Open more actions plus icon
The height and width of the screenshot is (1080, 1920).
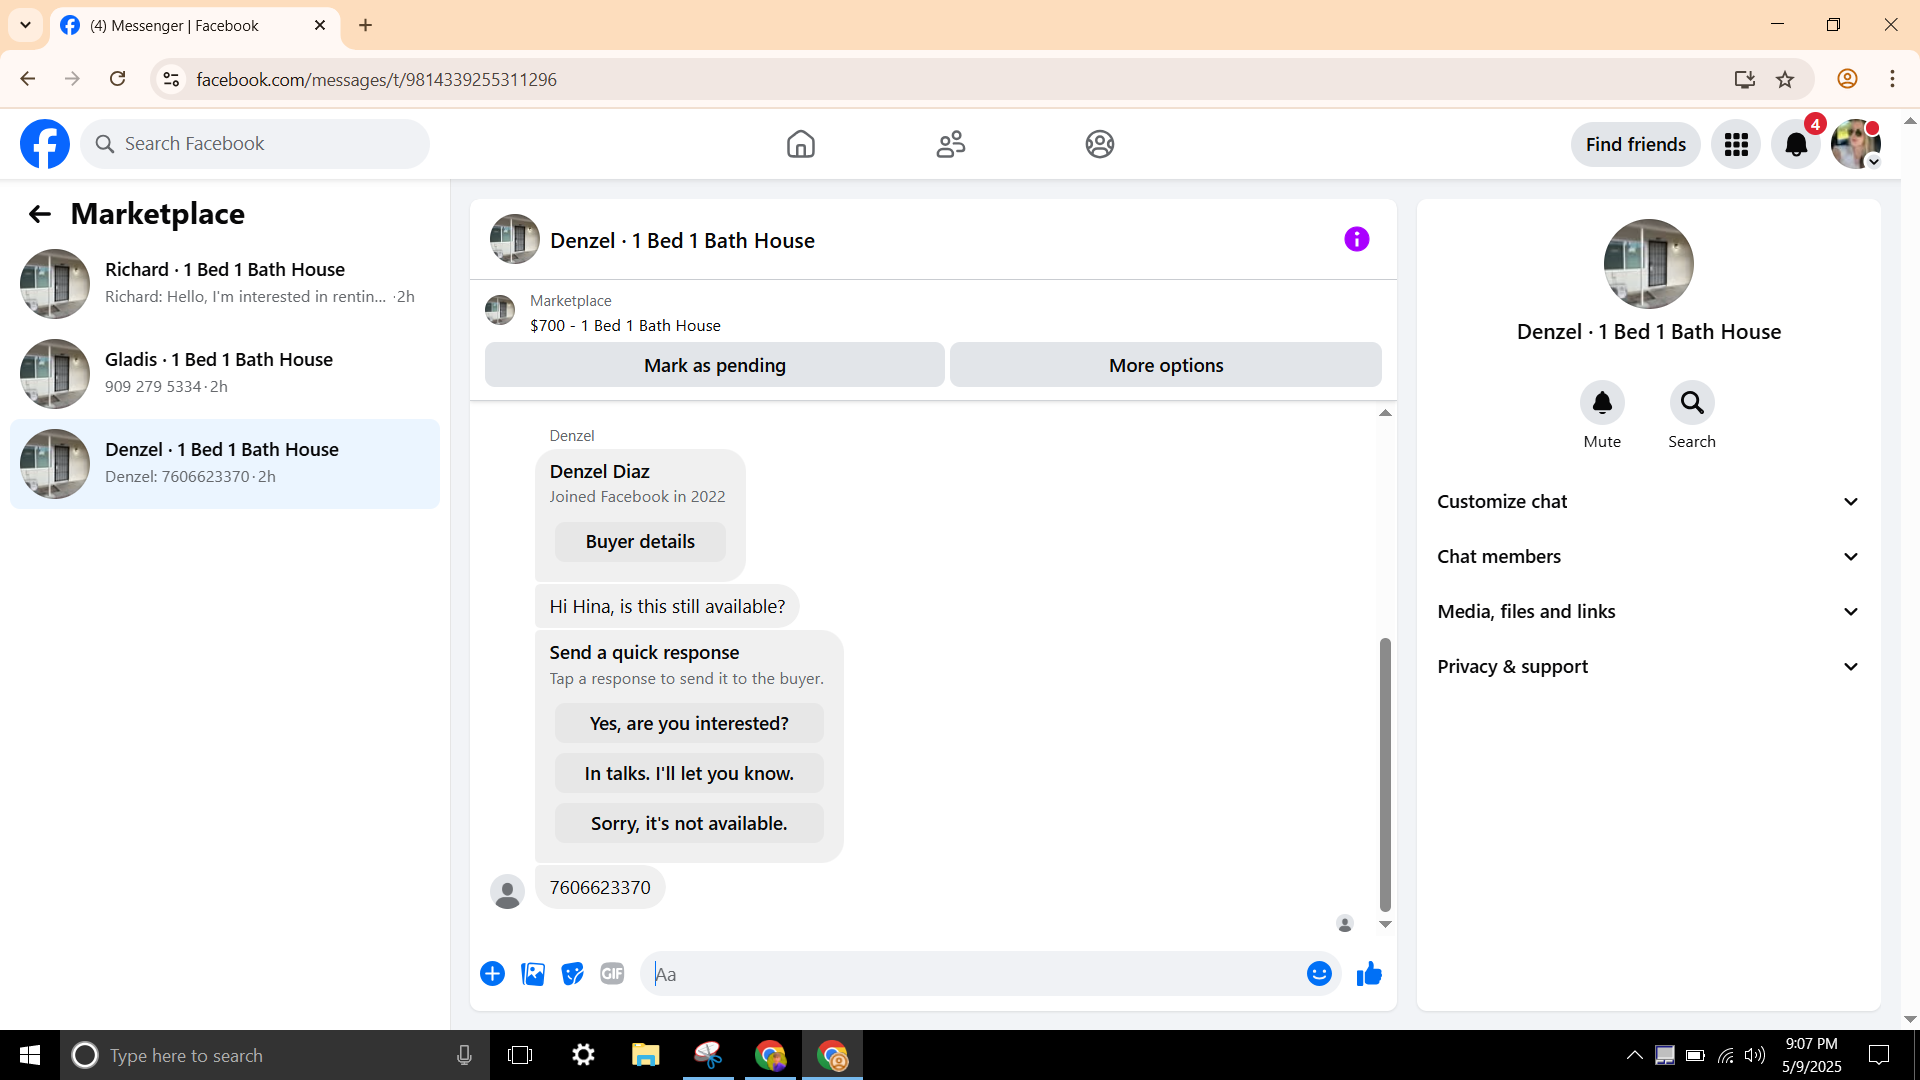[x=492, y=974]
